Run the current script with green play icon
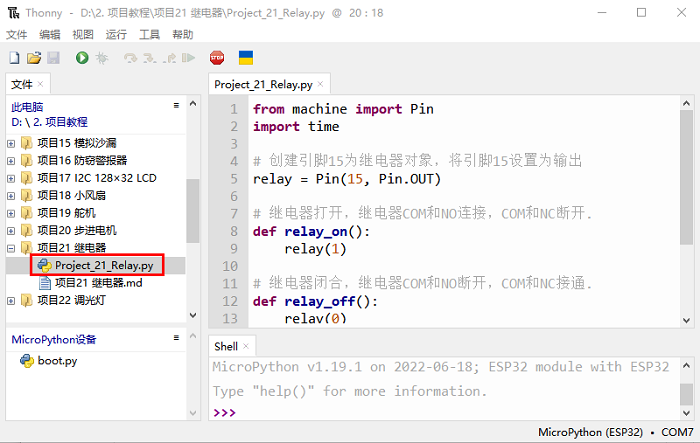Screen dimensions: 700x443 tap(82, 59)
